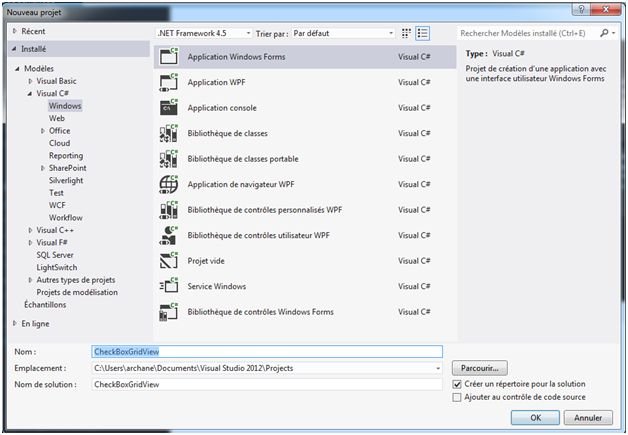Collapse the Modèles tree node
This screenshot has width=628, height=435.
(17, 68)
